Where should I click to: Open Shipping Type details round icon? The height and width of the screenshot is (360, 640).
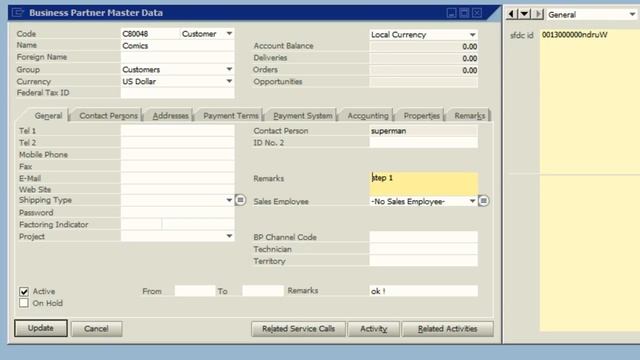(x=240, y=200)
